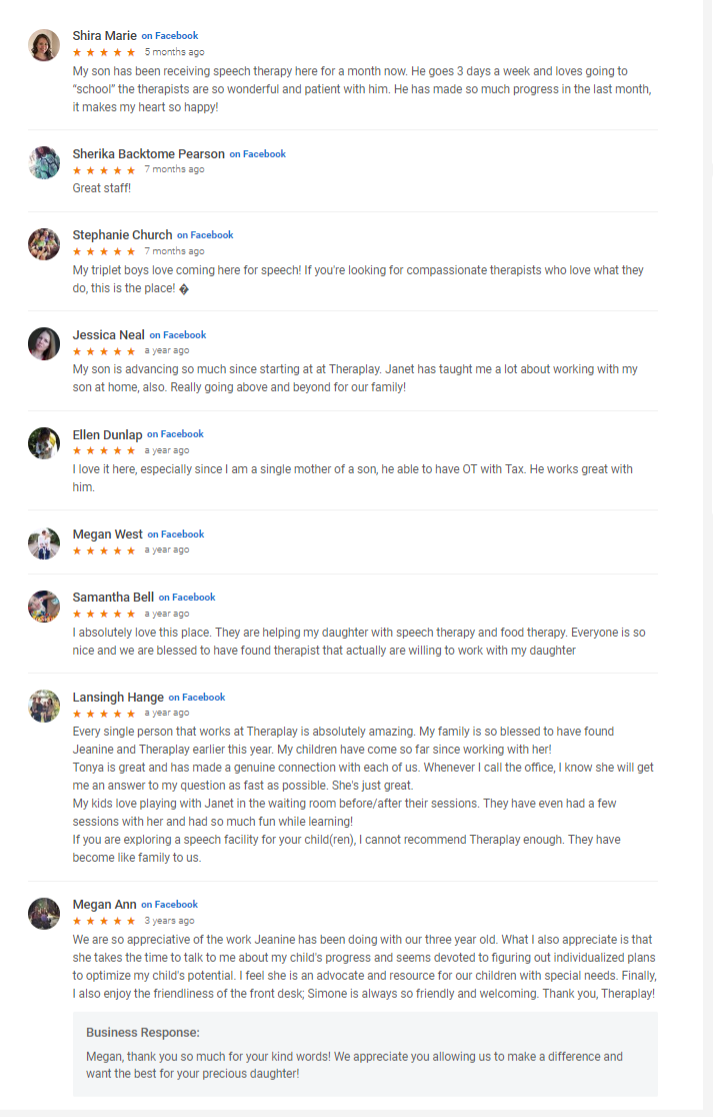Click Megan Ann's profile picture

[x=44, y=913]
